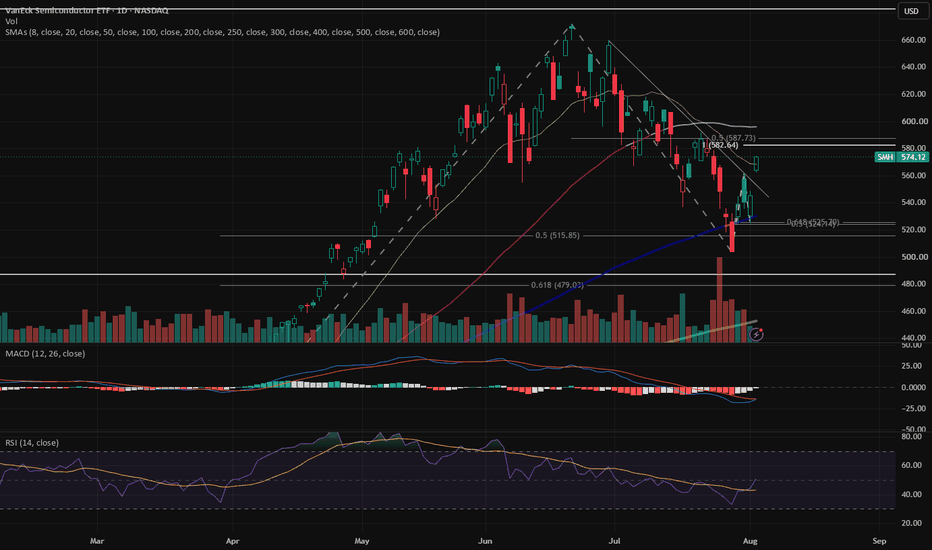932x550 pixels.
Task: Select the Vol indicator legend
Action: (11, 21)
